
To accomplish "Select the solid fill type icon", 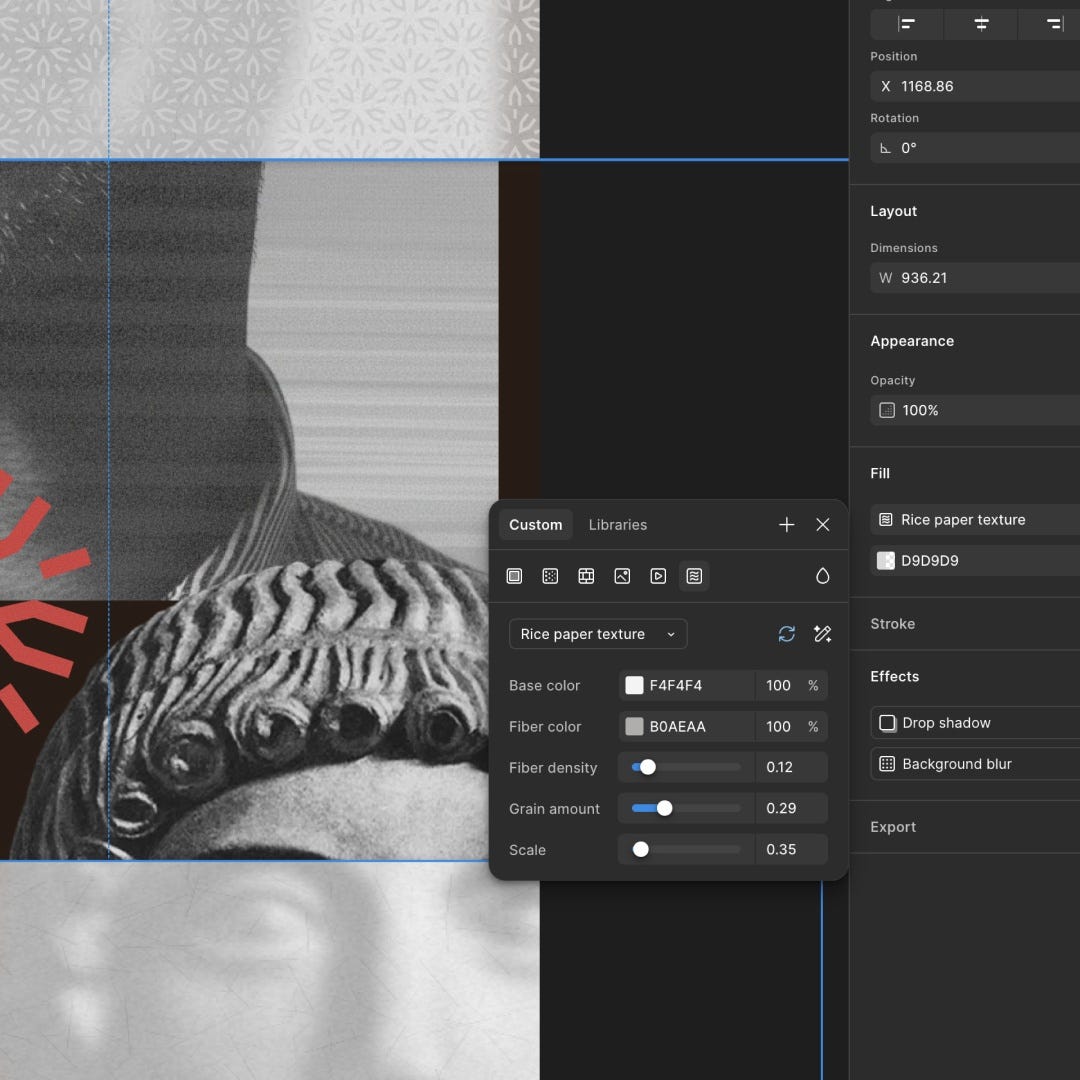I will (x=515, y=576).
